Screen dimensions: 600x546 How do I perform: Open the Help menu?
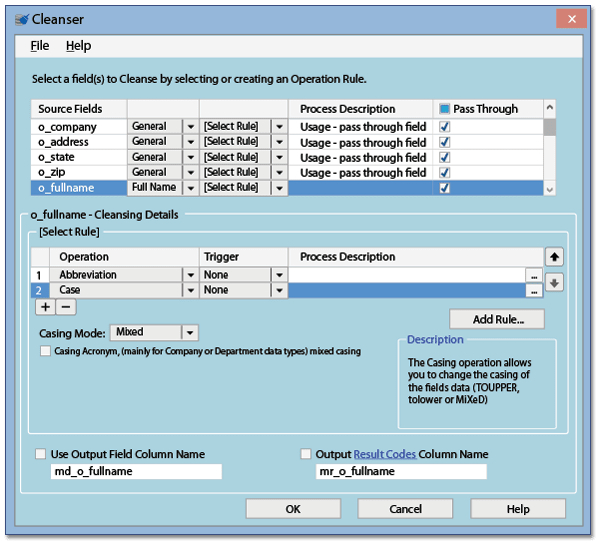pos(78,46)
